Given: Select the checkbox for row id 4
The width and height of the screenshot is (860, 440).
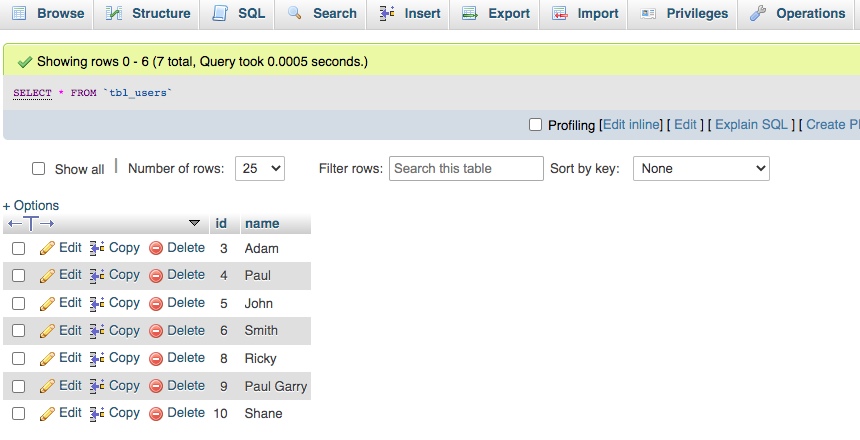Looking at the screenshot, I should pyautogui.click(x=19, y=275).
